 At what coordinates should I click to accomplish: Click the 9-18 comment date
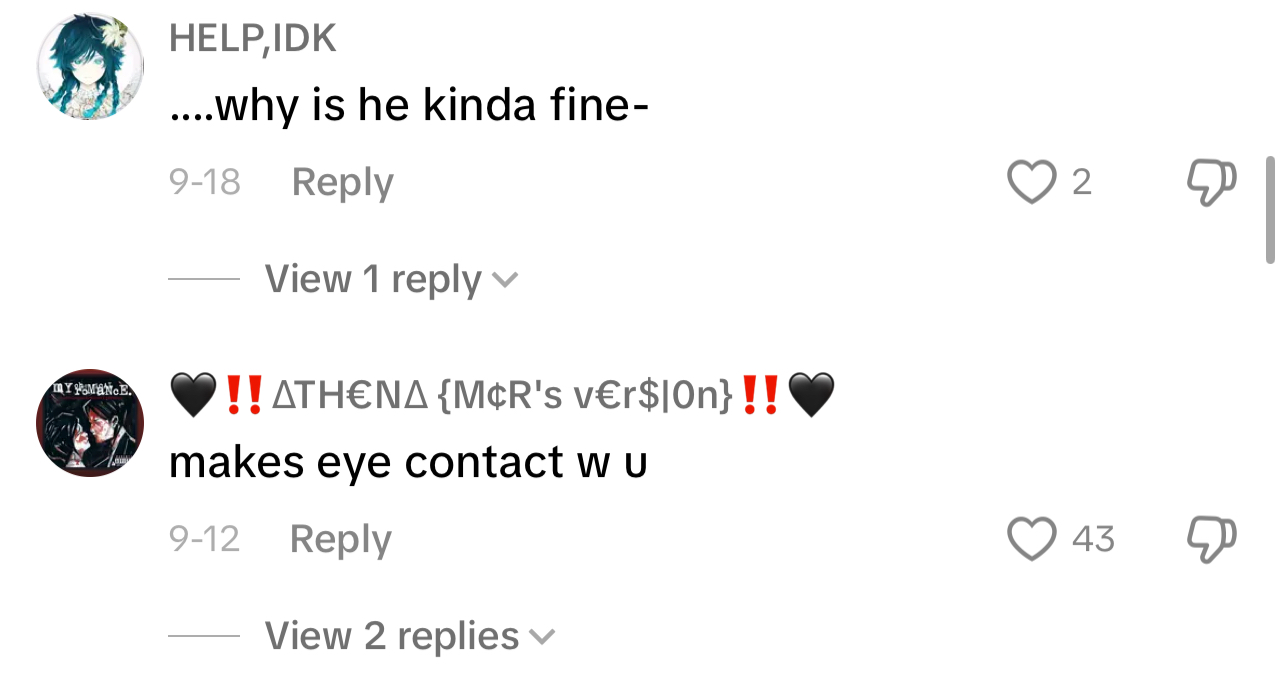(x=205, y=183)
